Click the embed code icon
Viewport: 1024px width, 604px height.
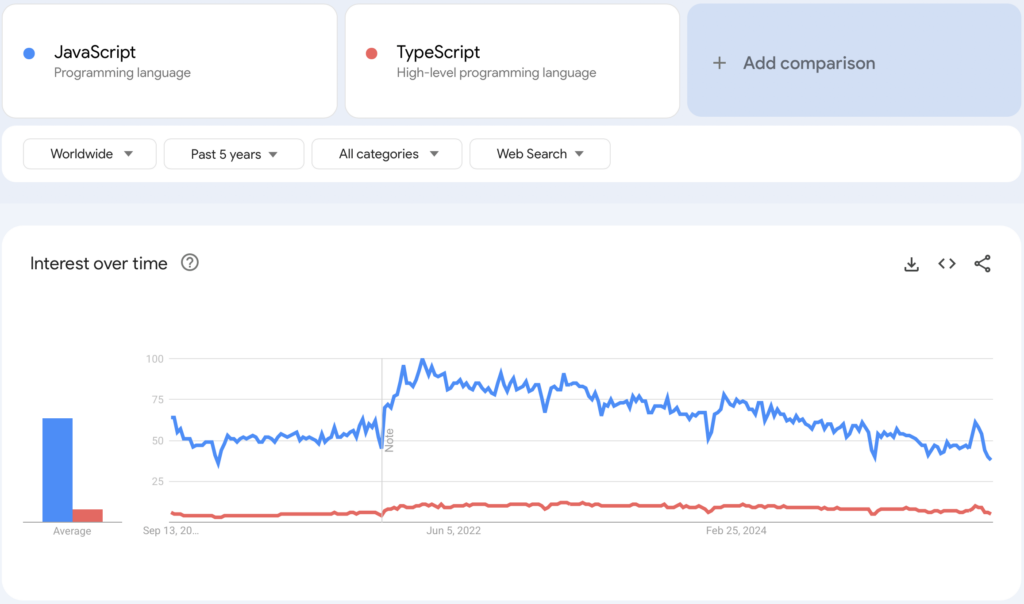tap(947, 264)
